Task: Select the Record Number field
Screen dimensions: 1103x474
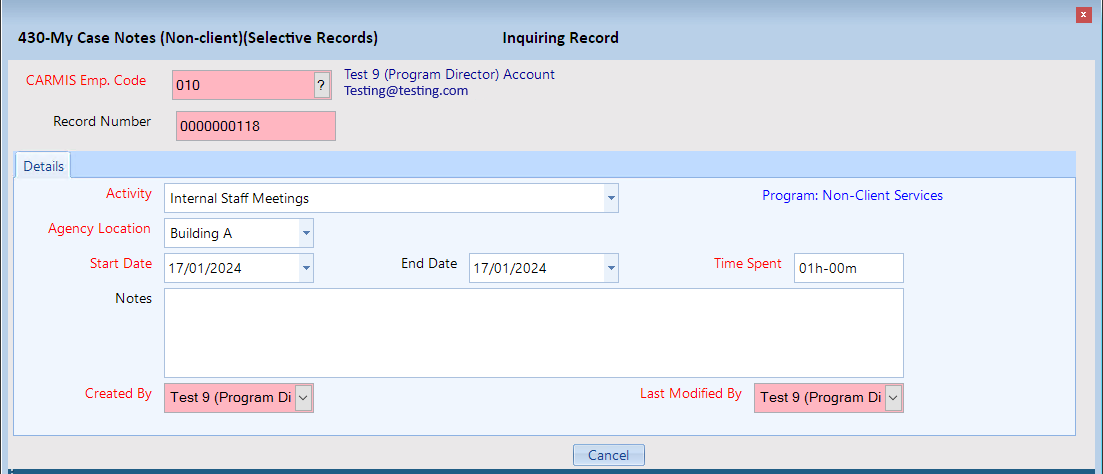Action: pyautogui.click(x=255, y=126)
